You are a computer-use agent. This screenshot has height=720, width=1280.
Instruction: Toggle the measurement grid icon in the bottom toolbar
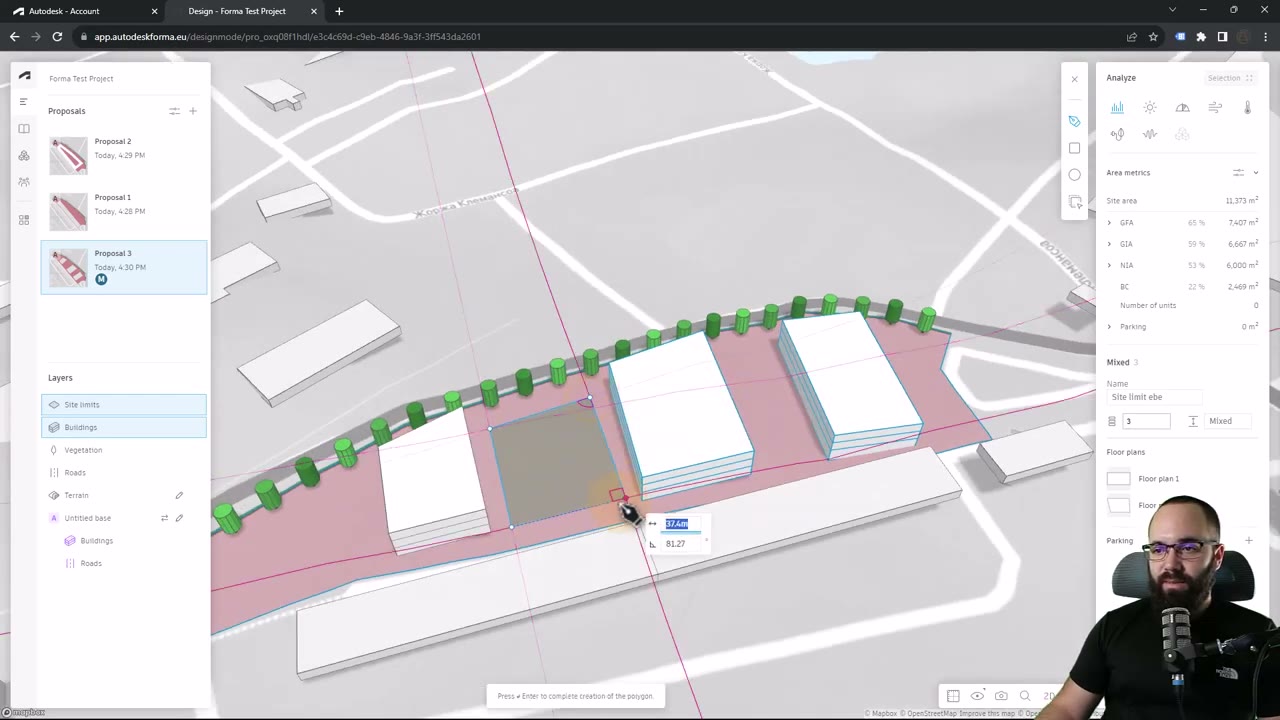click(953, 696)
